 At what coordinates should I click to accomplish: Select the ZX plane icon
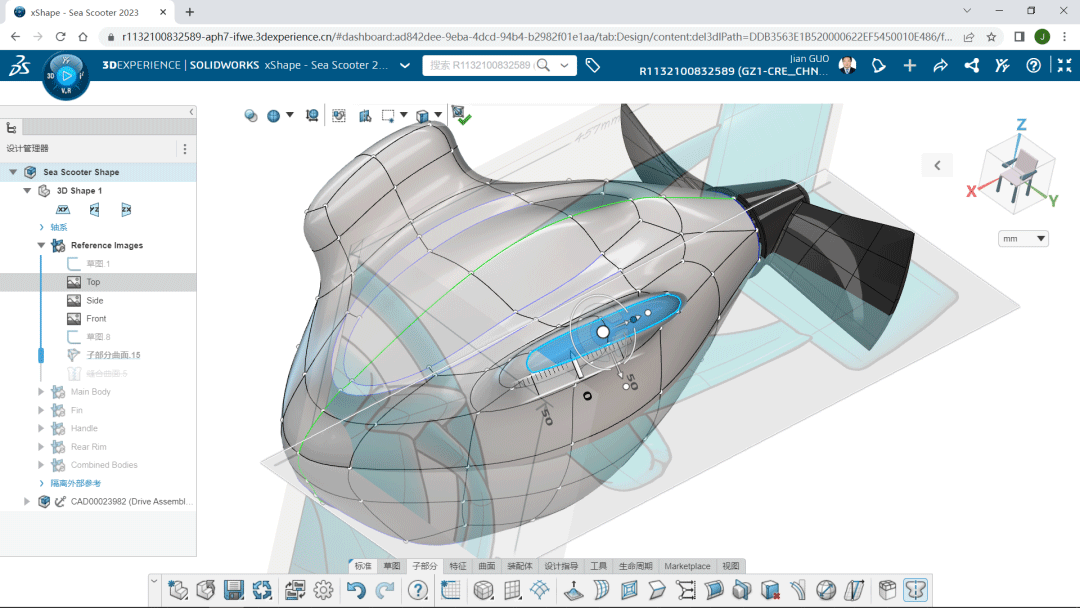(127, 210)
